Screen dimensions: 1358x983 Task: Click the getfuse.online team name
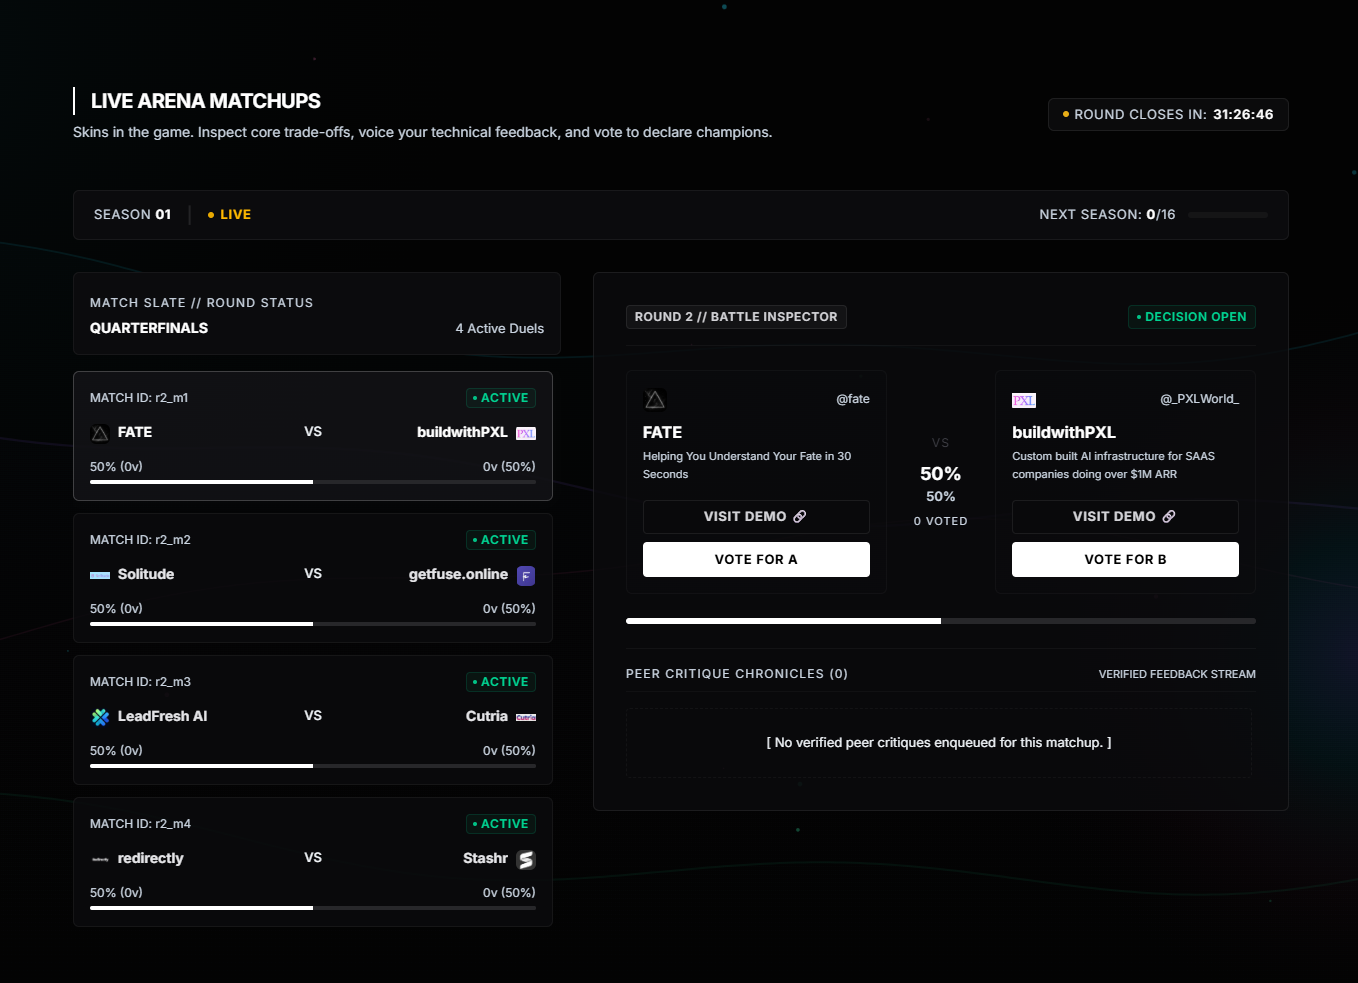[x=458, y=574]
